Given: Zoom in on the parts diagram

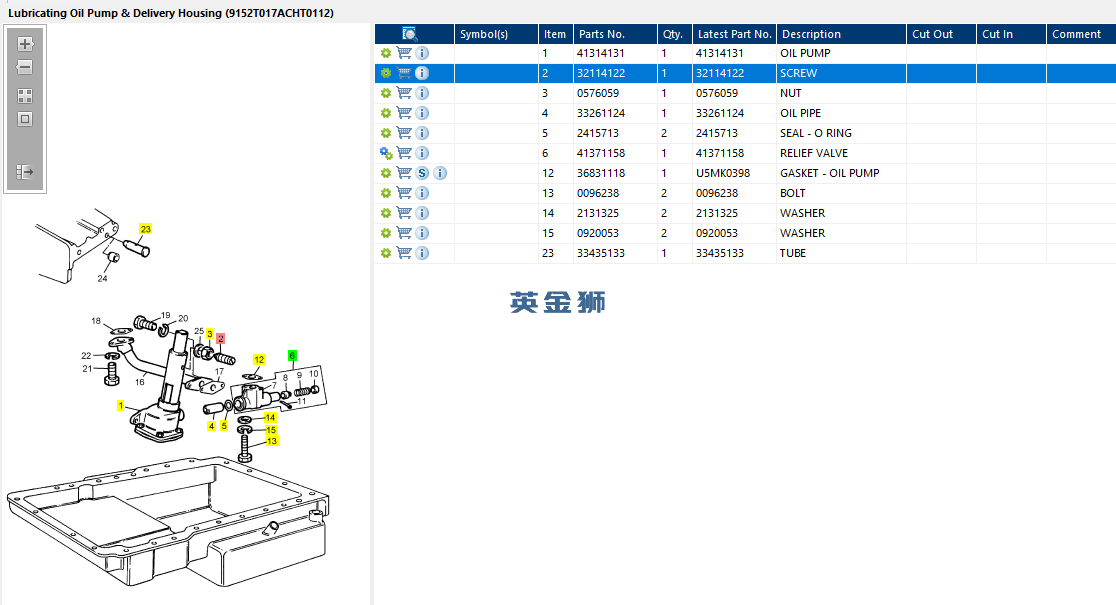Looking at the screenshot, I should (25, 43).
